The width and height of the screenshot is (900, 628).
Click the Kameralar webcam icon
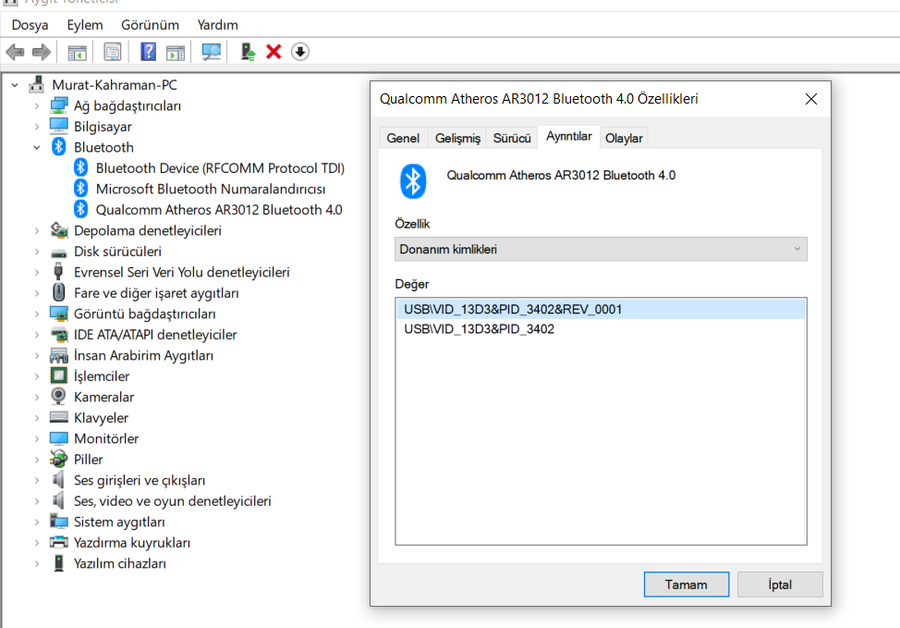(59, 396)
